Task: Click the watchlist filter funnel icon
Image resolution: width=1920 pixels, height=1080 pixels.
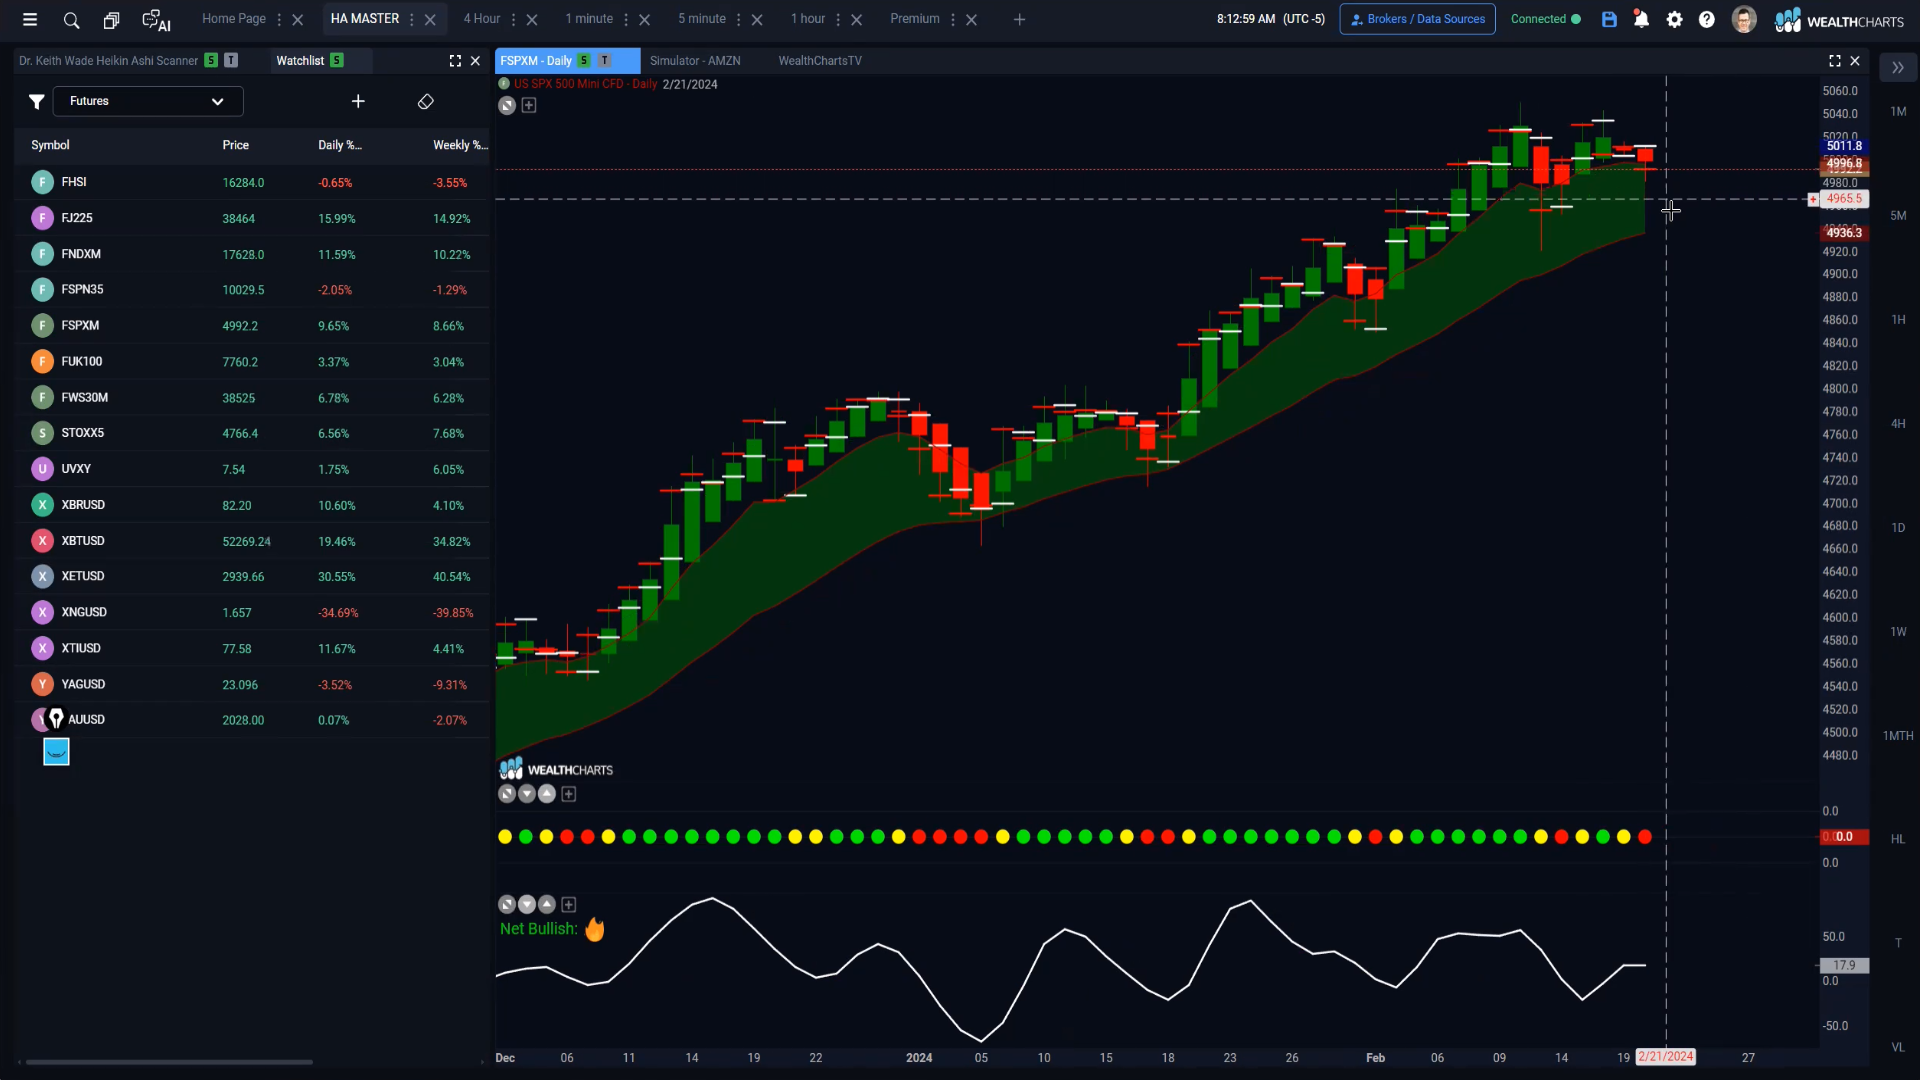Action: pyautogui.click(x=36, y=101)
